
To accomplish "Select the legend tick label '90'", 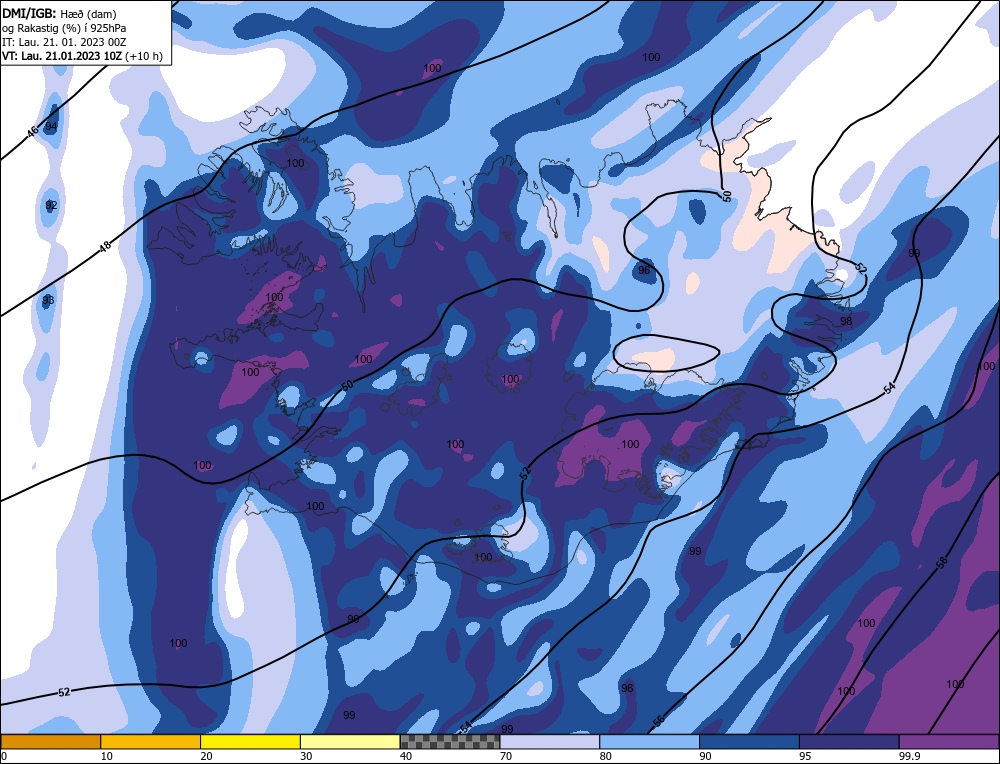I will coord(705,756).
